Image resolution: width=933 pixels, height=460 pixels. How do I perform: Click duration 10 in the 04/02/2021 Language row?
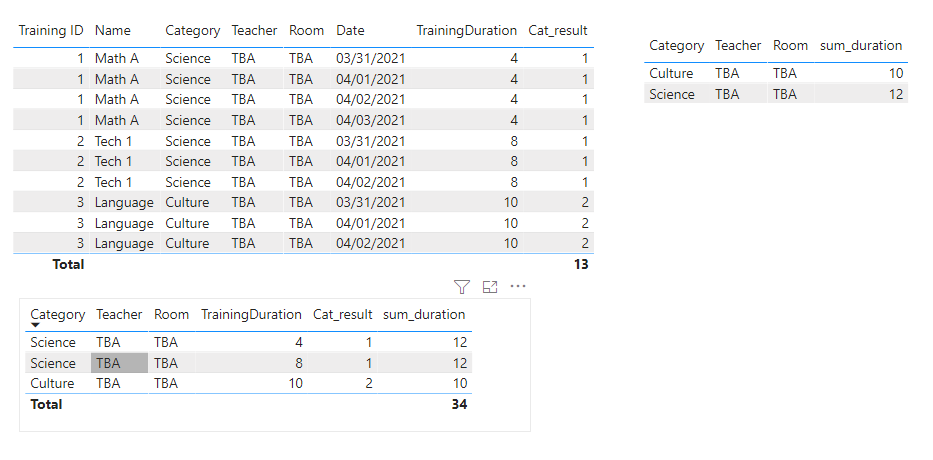coord(511,243)
